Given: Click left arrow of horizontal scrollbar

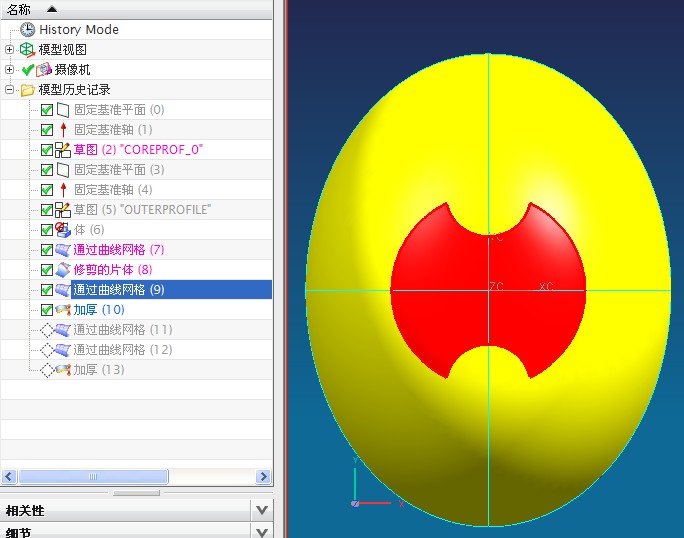Looking at the screenshot, I should [9, 476].
